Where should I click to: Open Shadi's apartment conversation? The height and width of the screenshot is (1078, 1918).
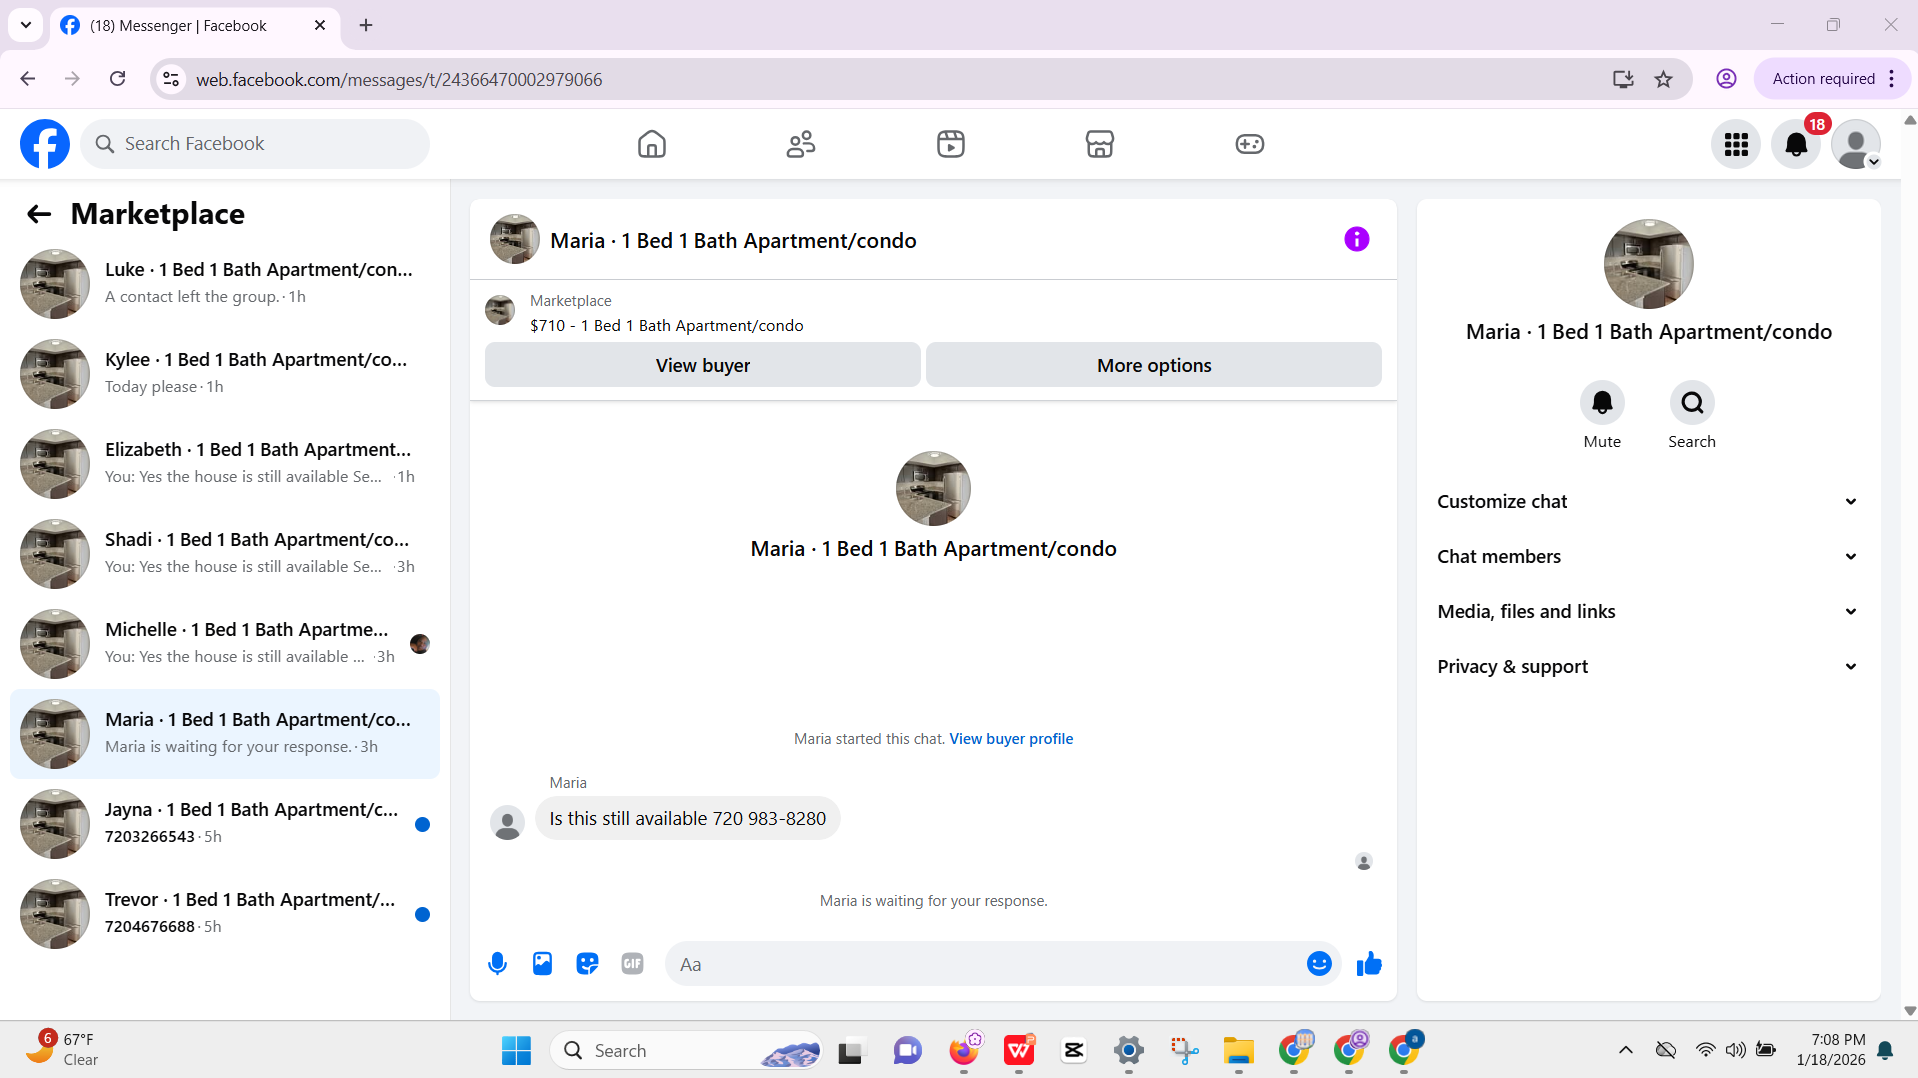coord(225,554)
